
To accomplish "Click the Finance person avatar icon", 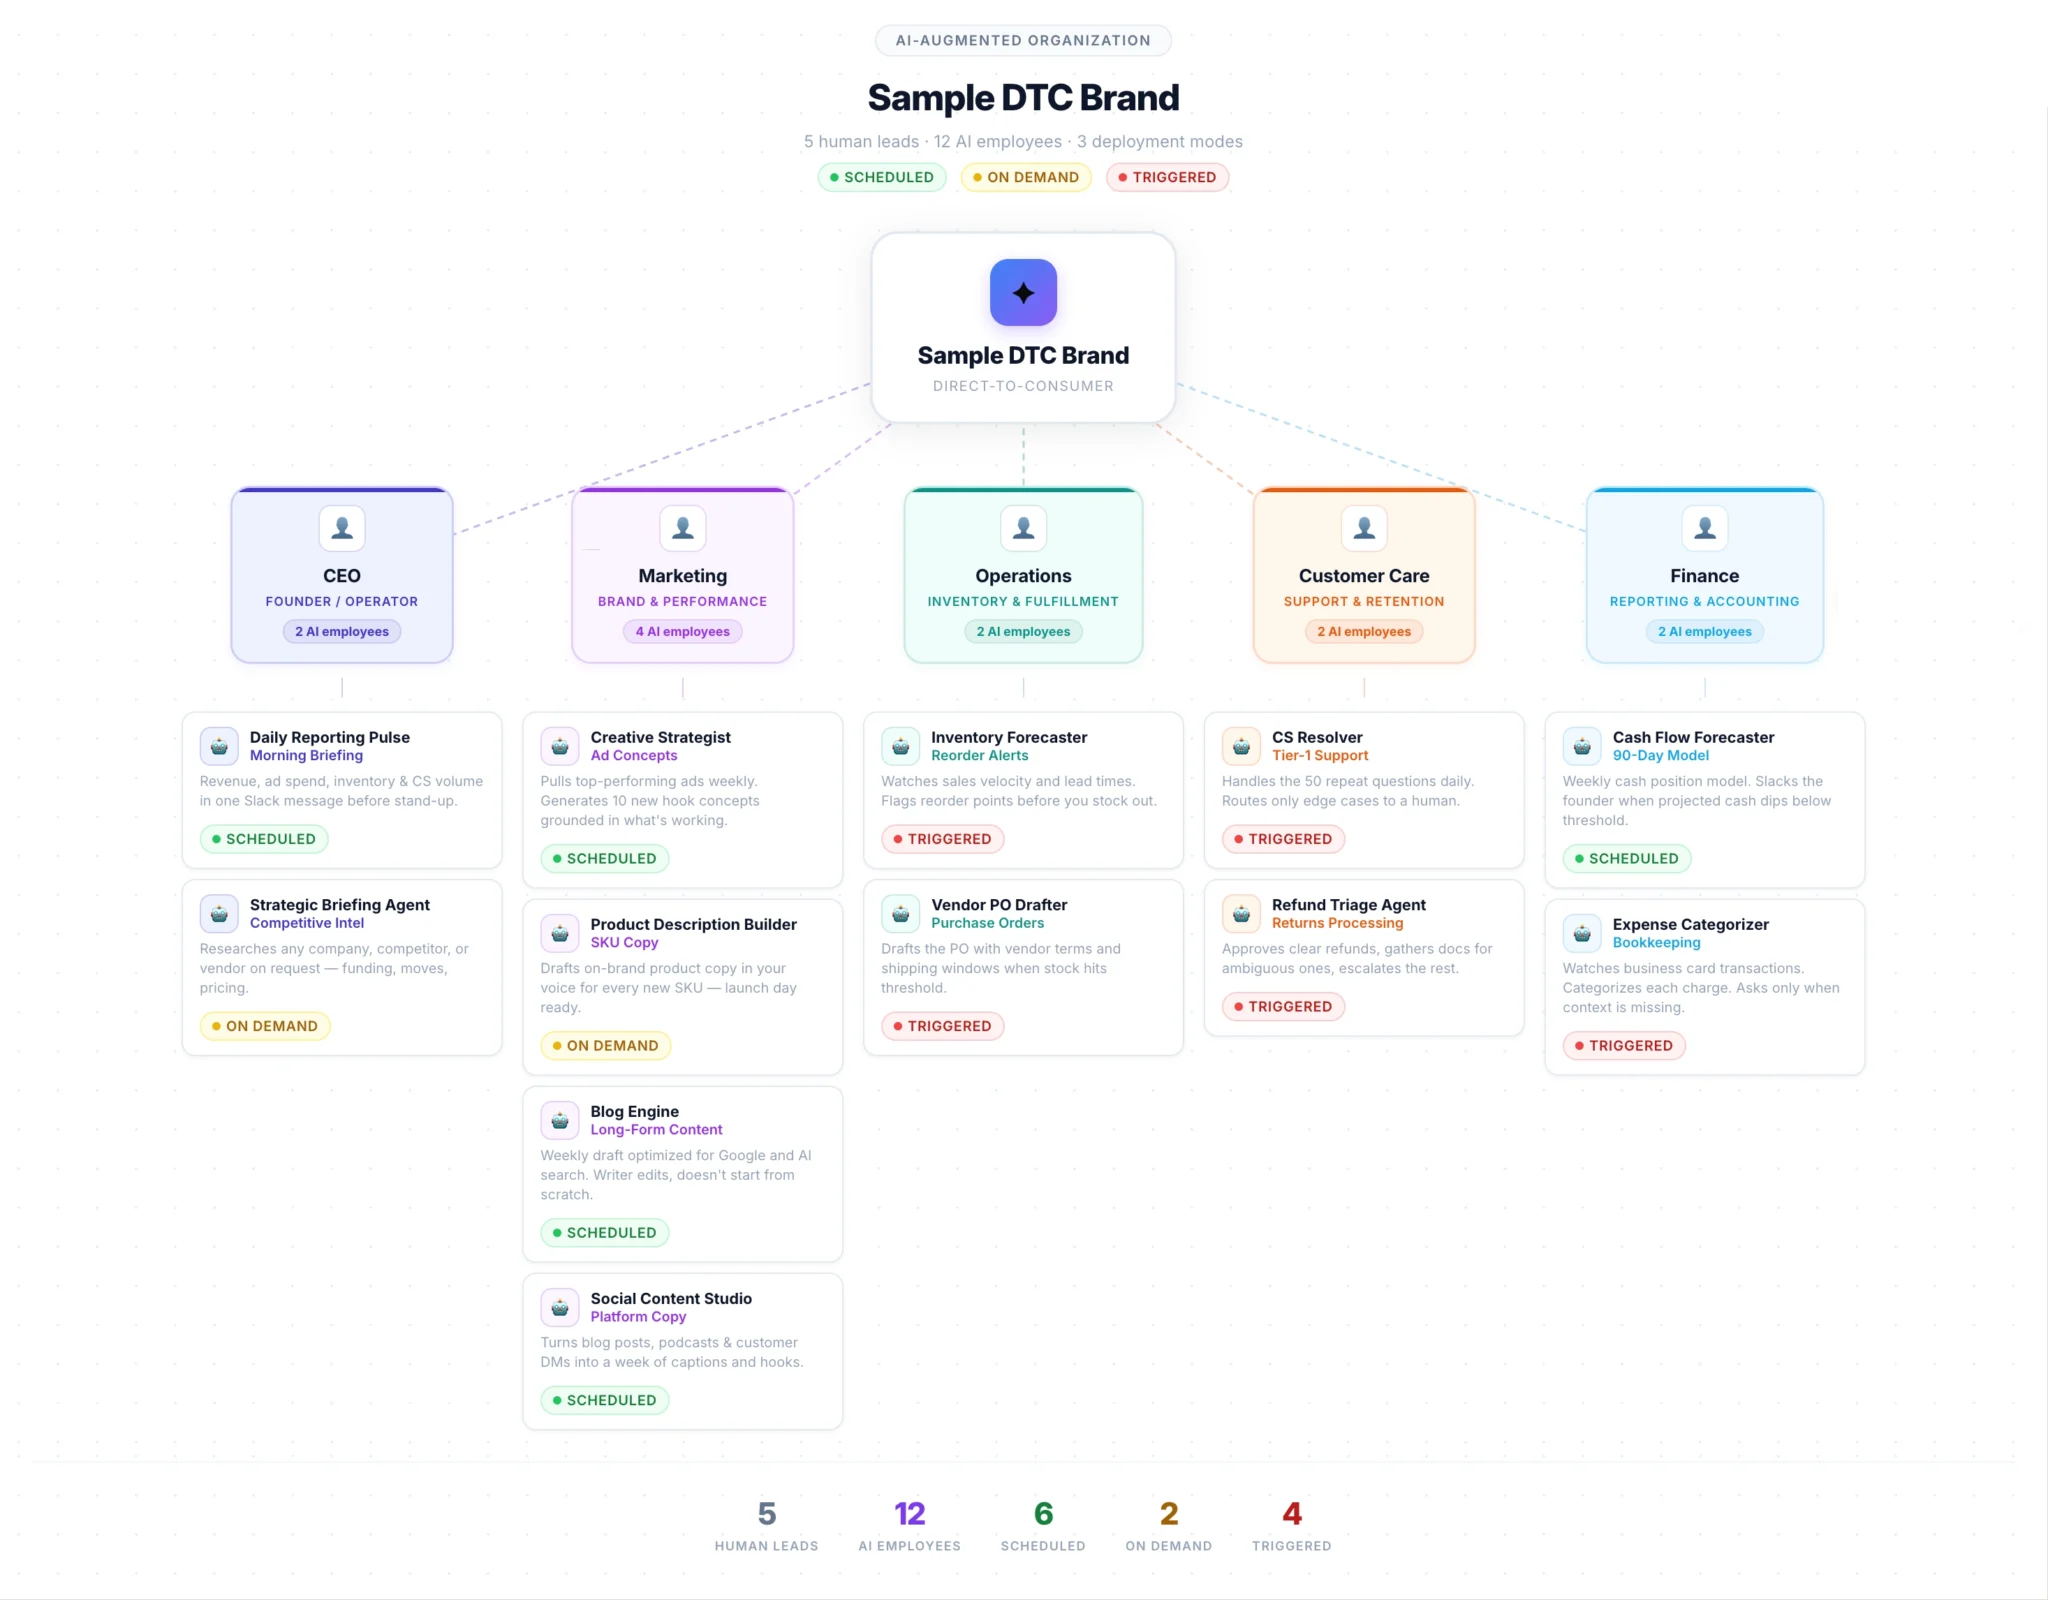I will coord(1705,528).
